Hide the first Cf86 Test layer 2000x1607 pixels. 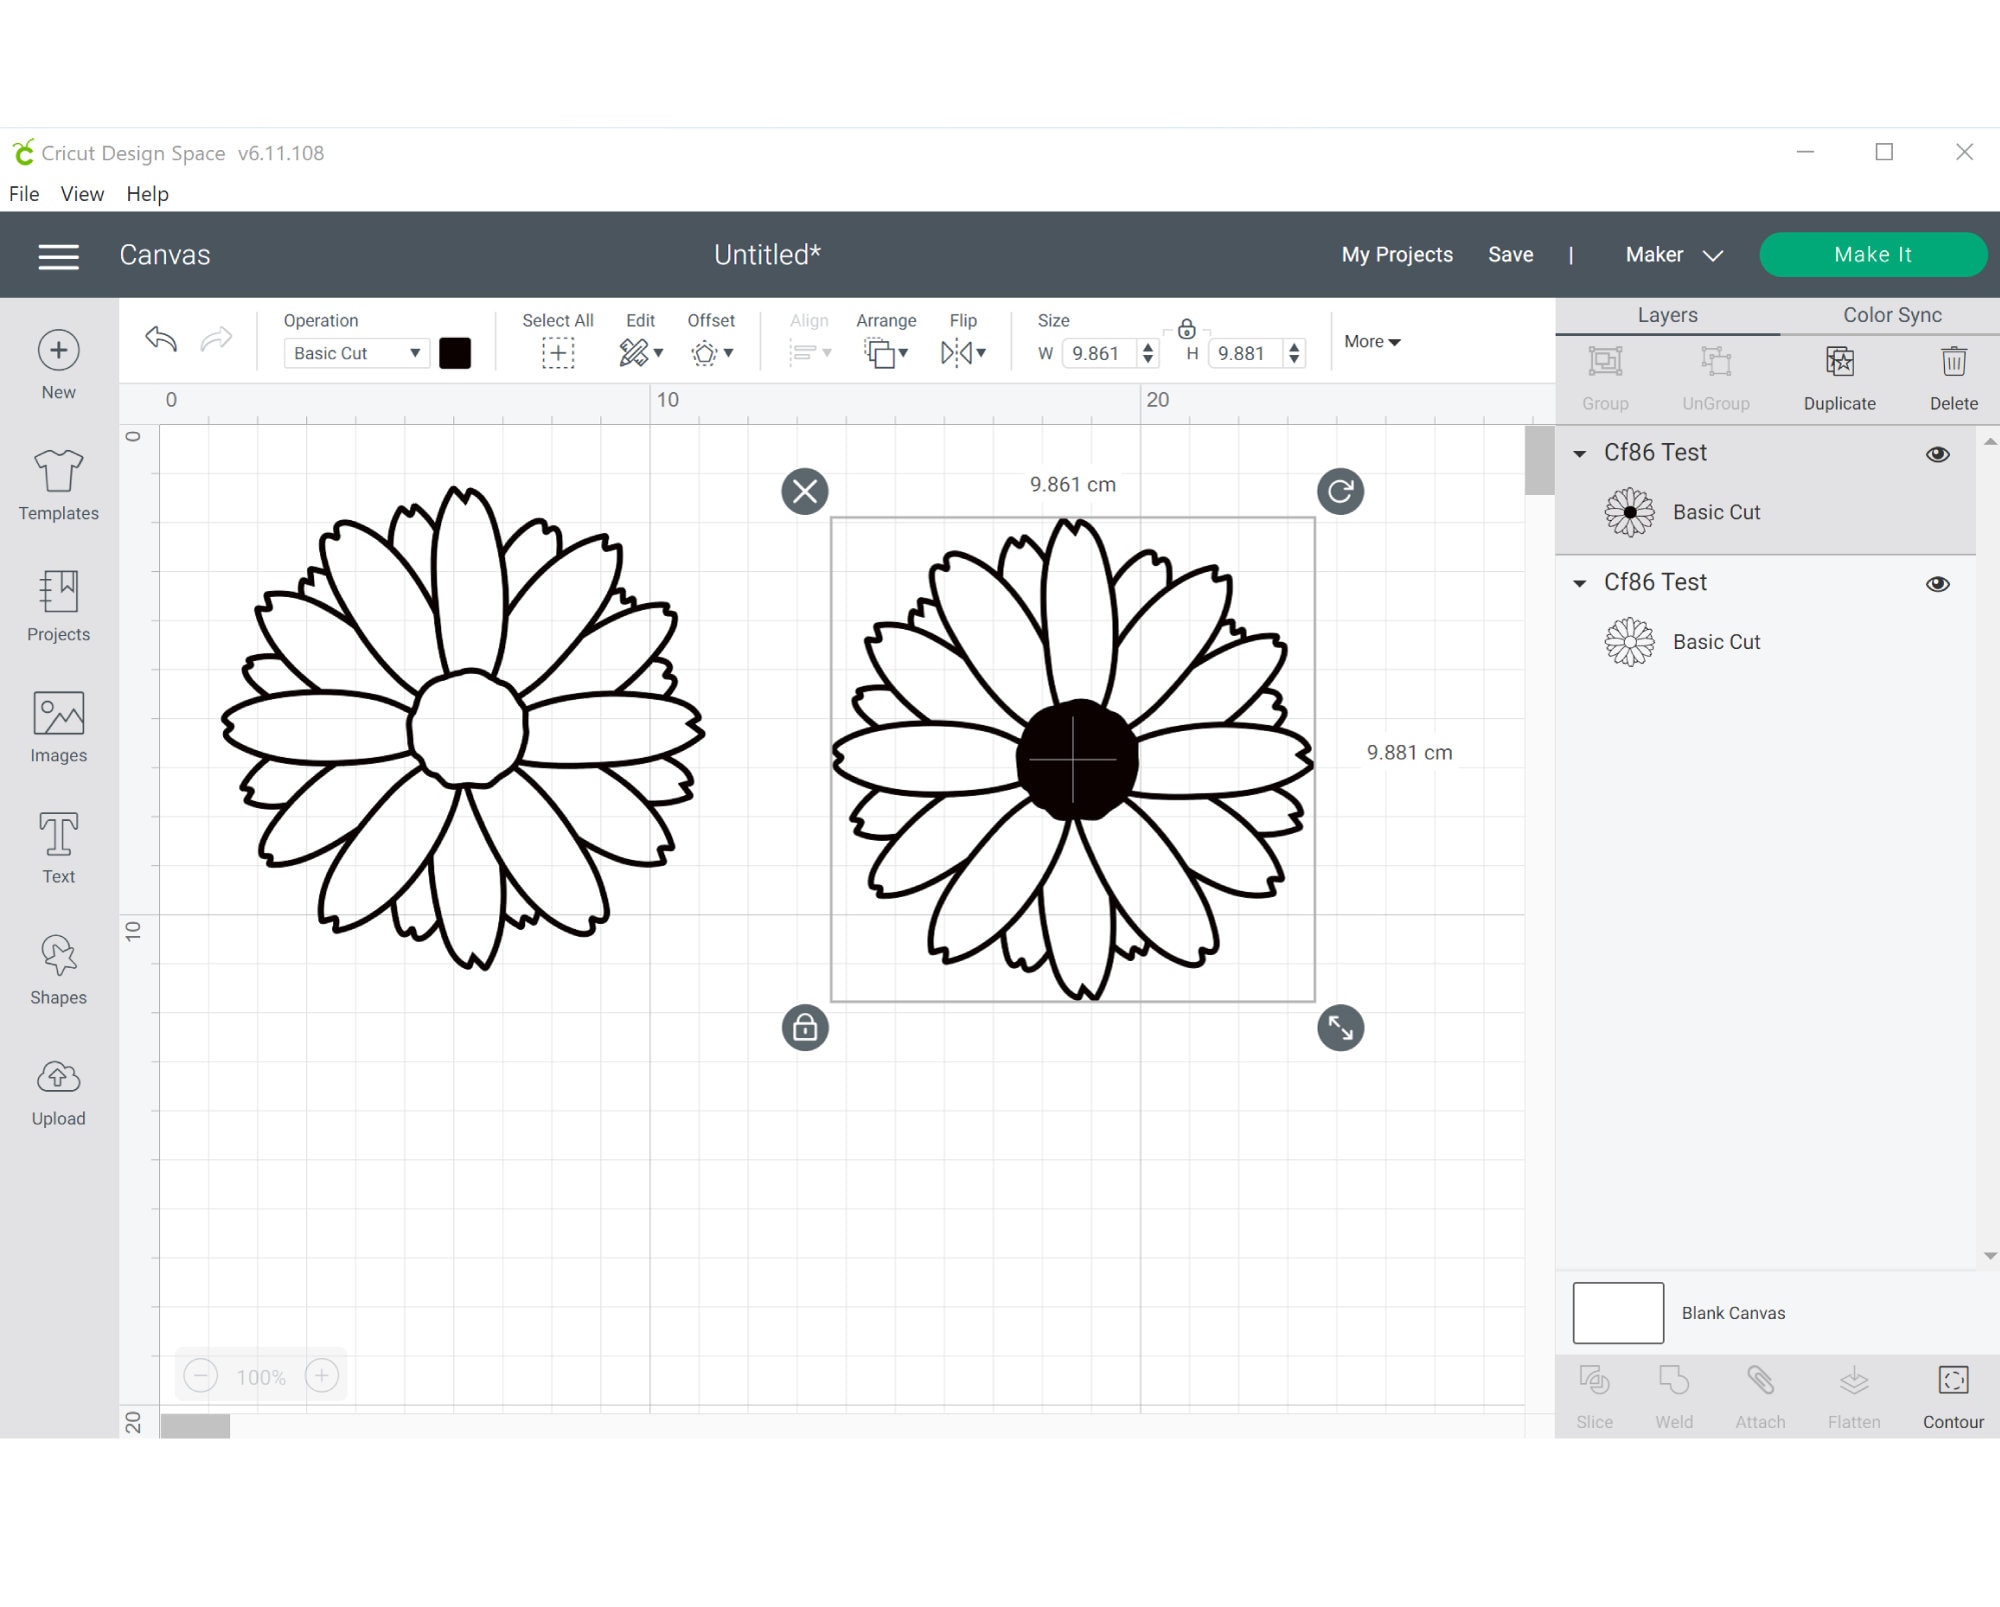coord(1937,454)
